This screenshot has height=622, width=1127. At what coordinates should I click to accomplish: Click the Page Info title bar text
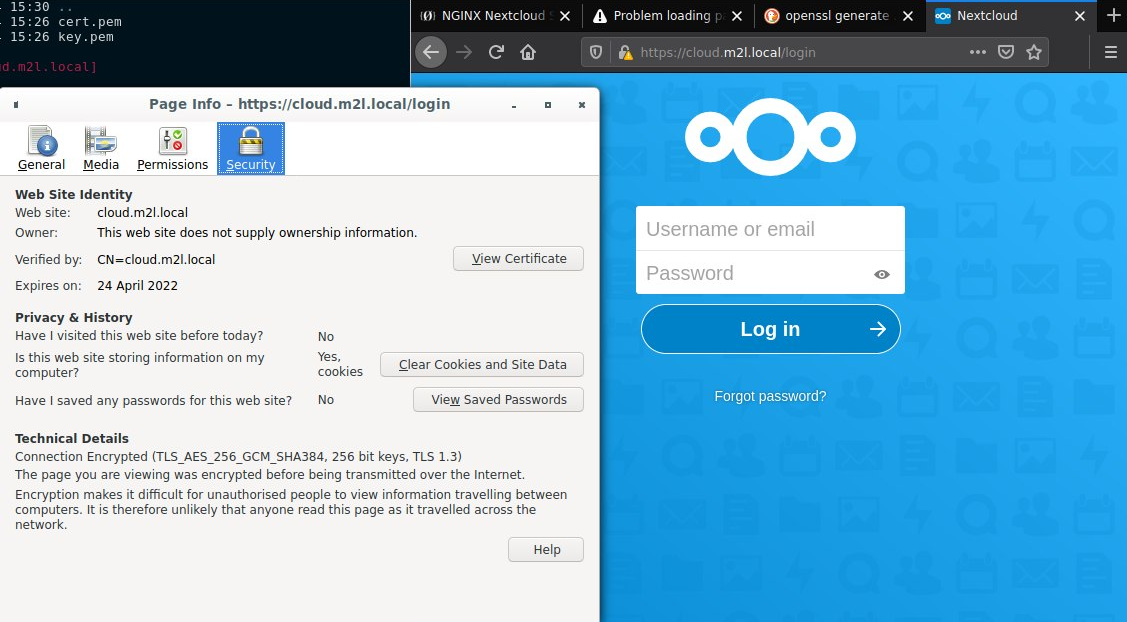coord(300,104)
